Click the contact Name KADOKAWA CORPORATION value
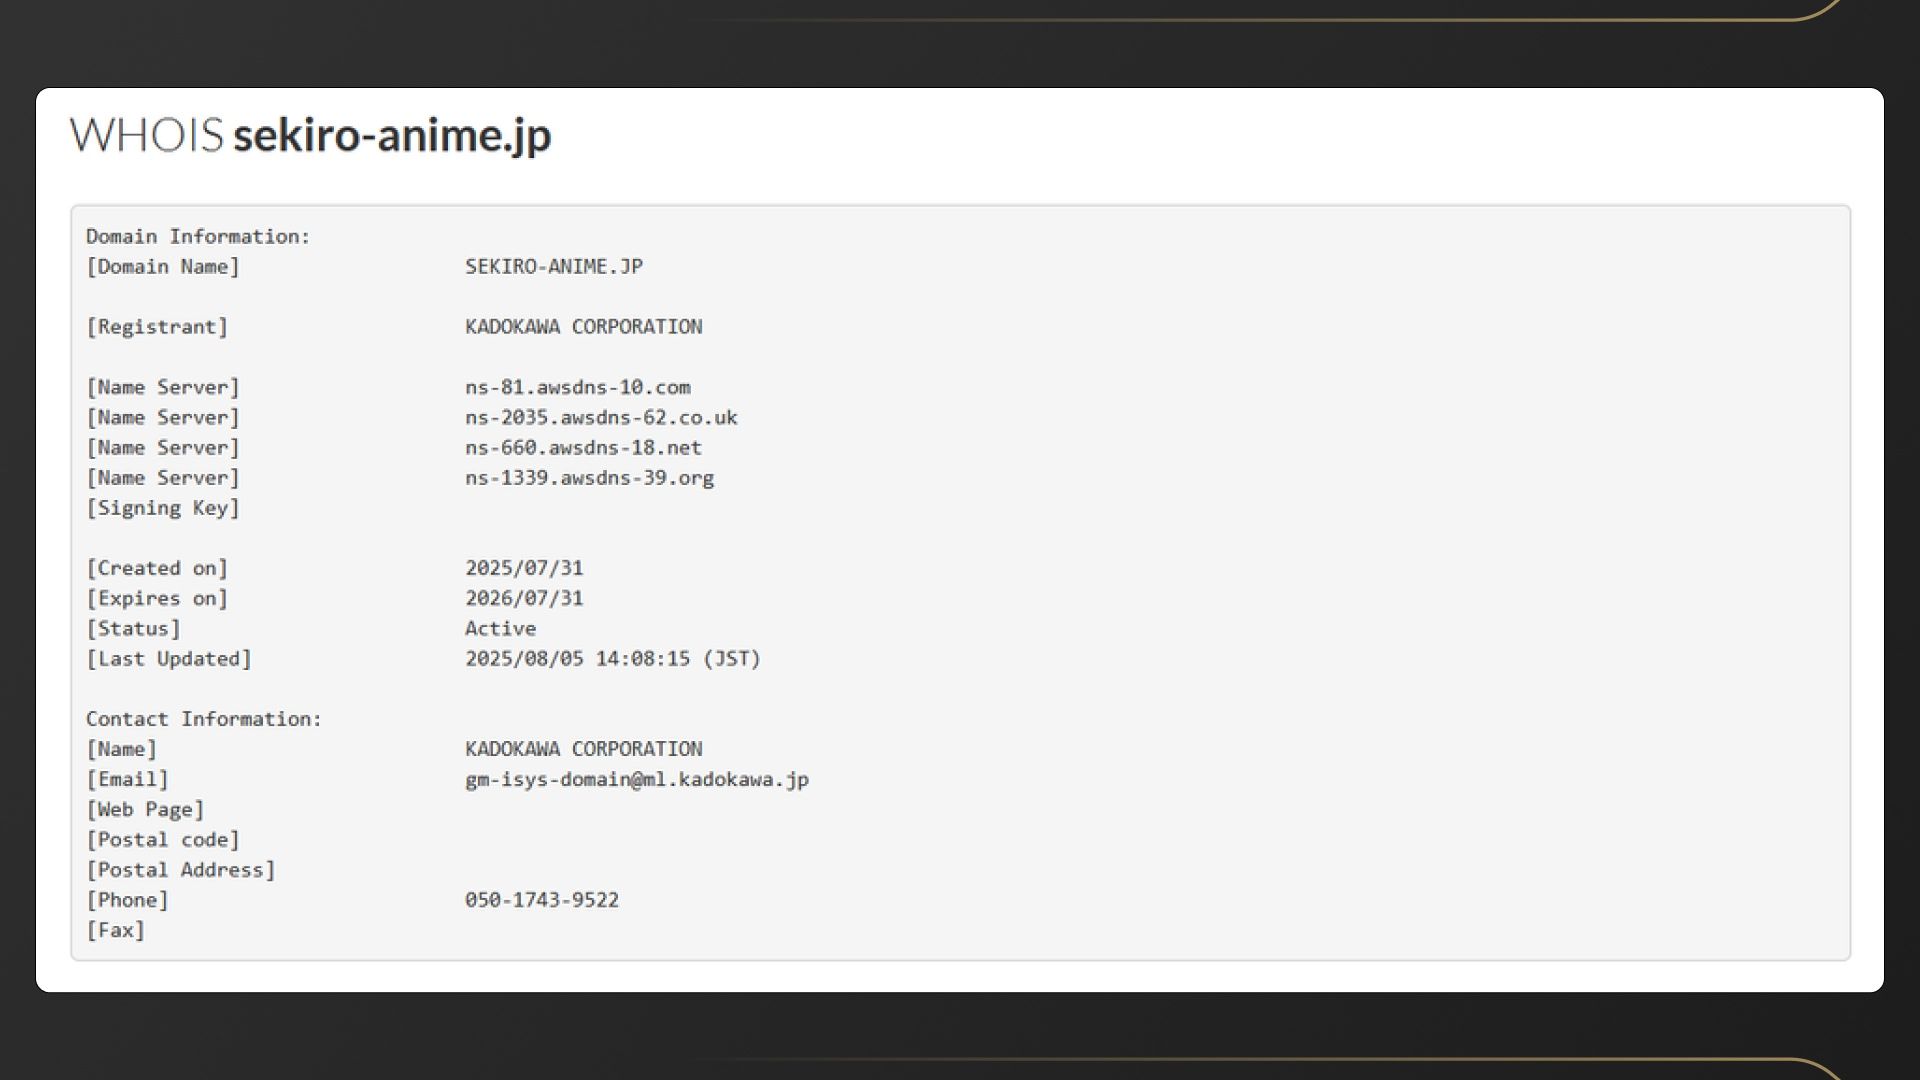Viewport: 1920px width, 1080px height. (x=583, y=749)
